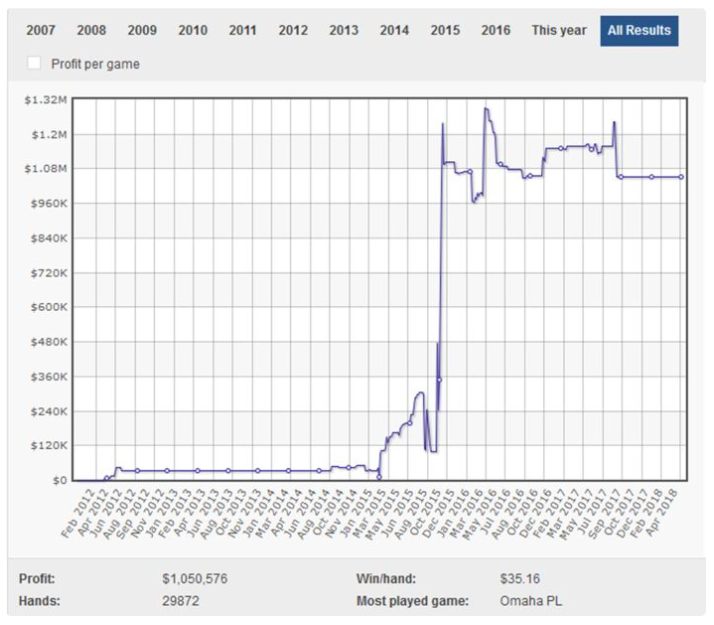View the 2012 results tab
The width and height of the screenshot is (714, 625).
pos(293,30)
